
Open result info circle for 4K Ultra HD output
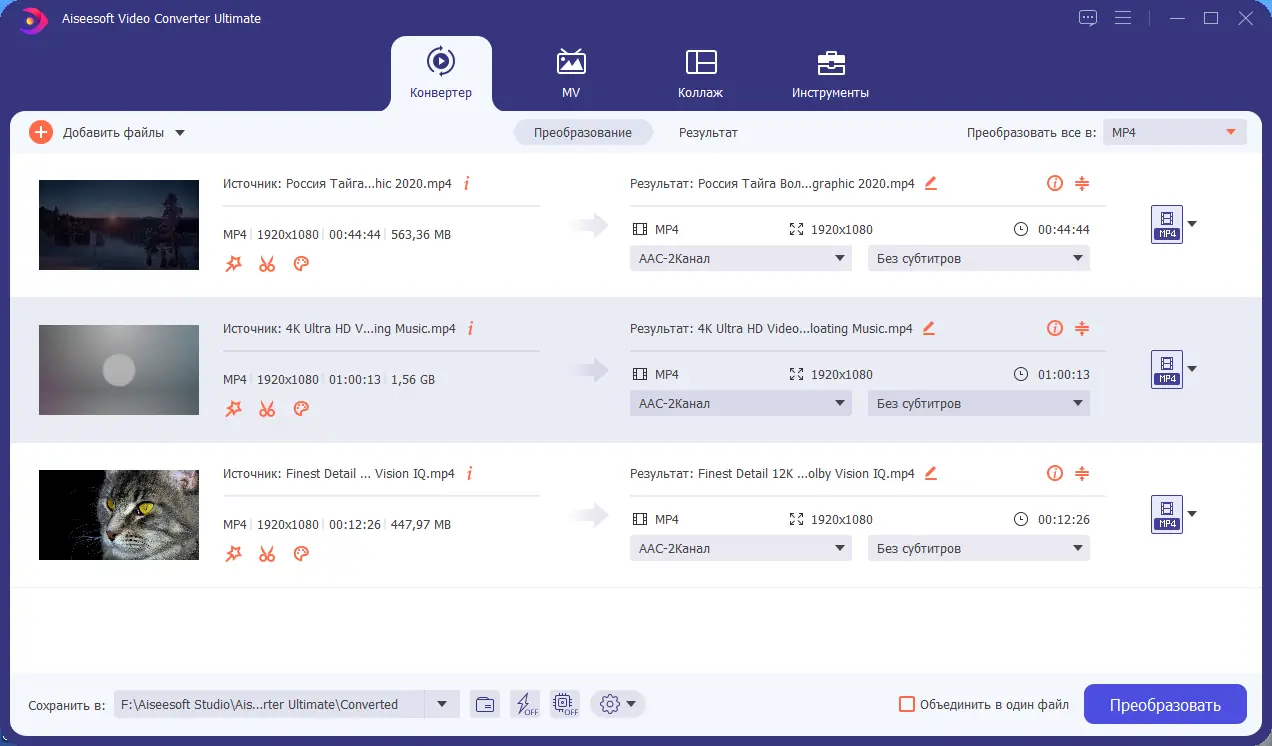[1054, 328]
